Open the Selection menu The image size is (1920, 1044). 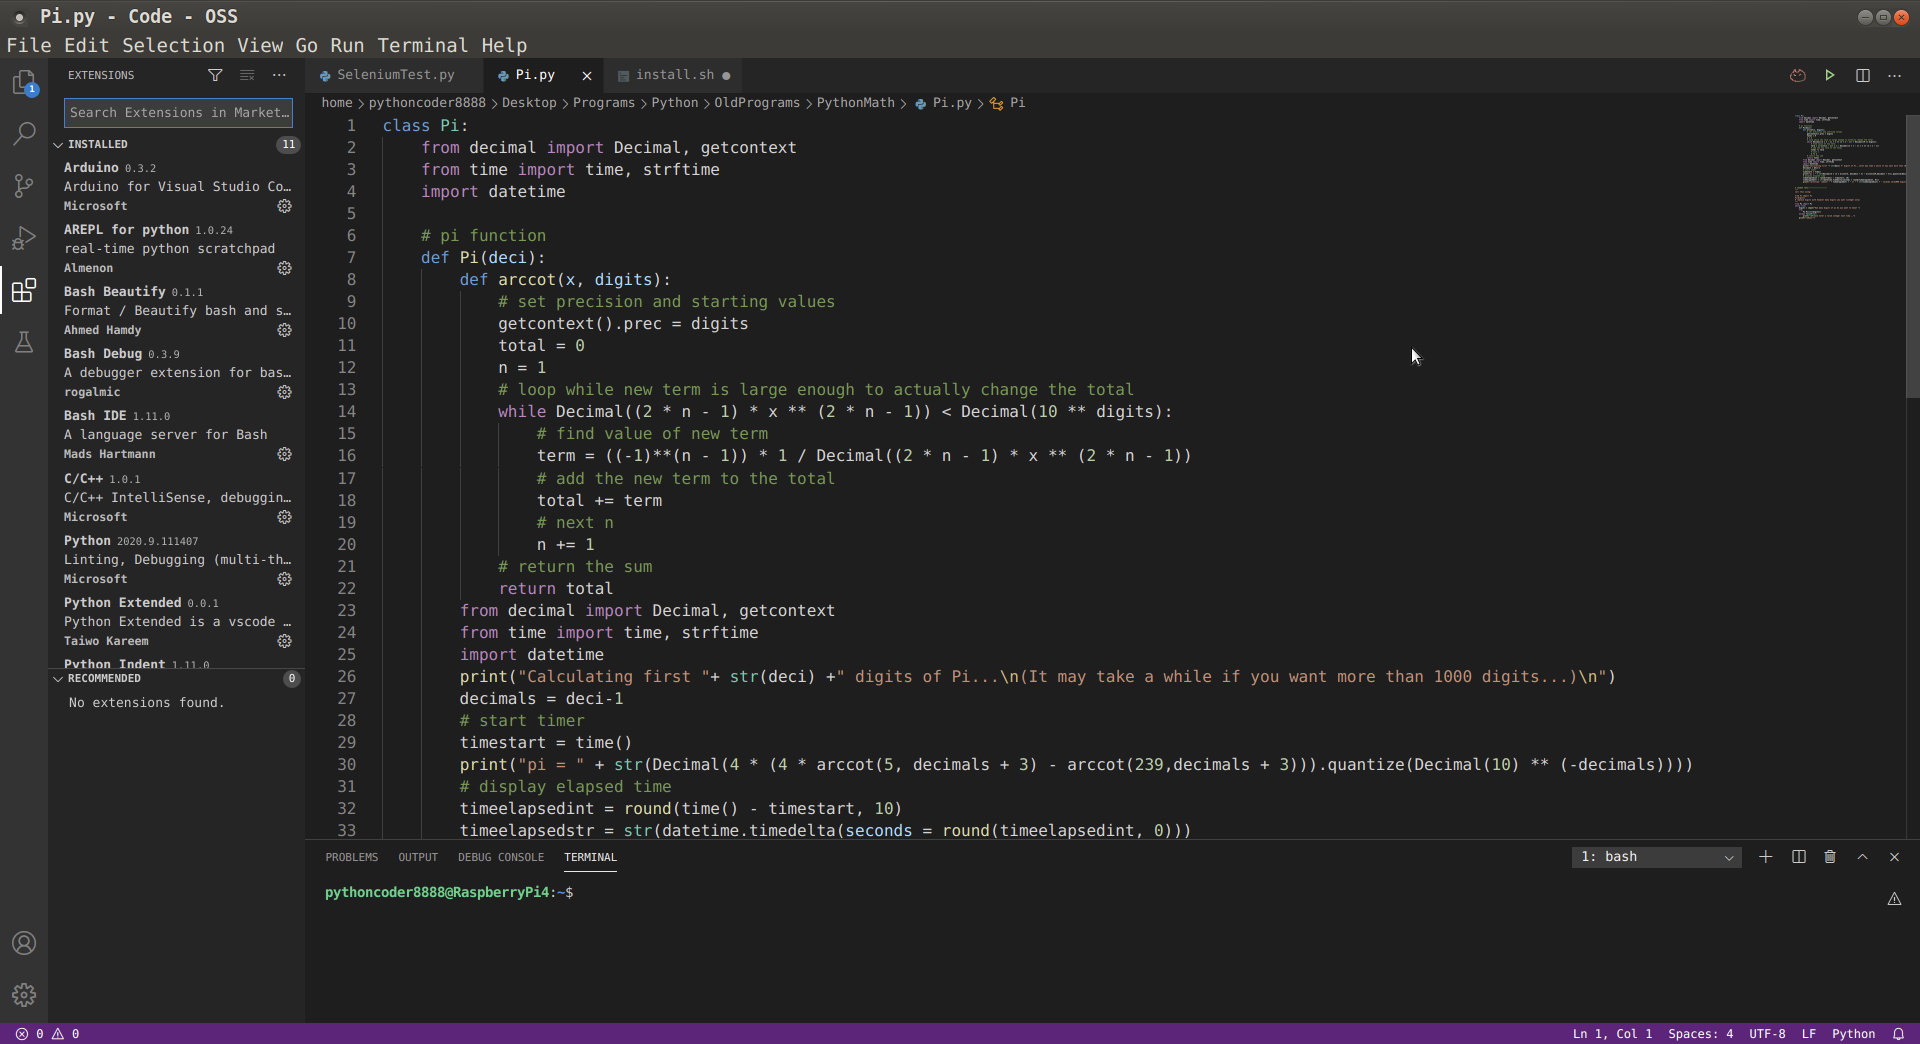coord(173,45)
